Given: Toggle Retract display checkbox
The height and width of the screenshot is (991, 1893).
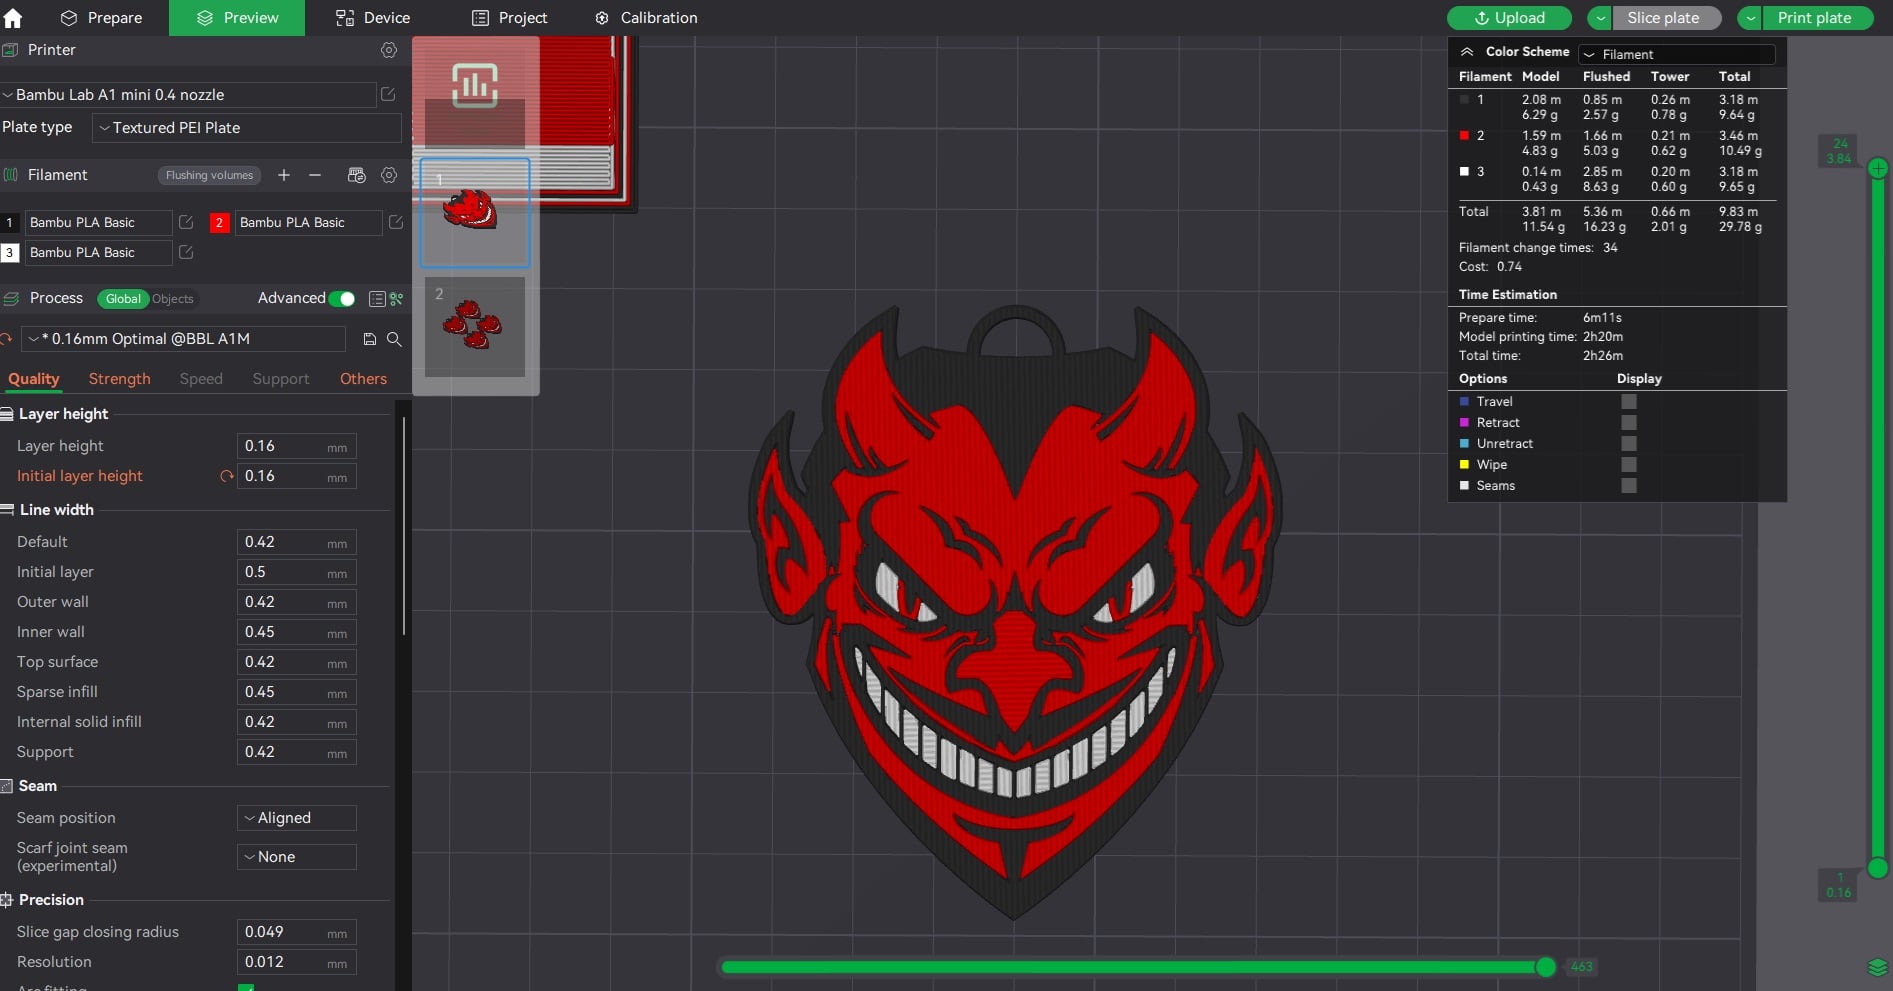Looking at the screenshot, I should [x=1629, y=422].
